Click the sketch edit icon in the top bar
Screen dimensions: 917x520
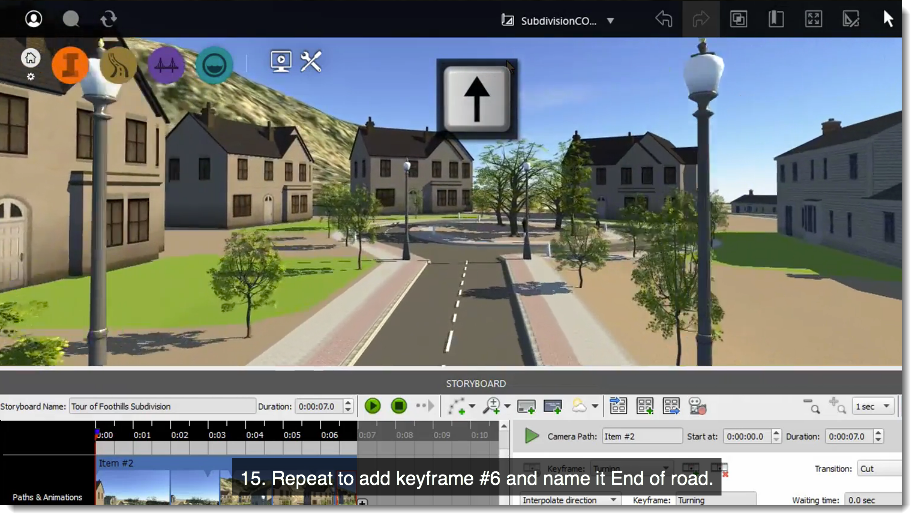click(851, 19)
